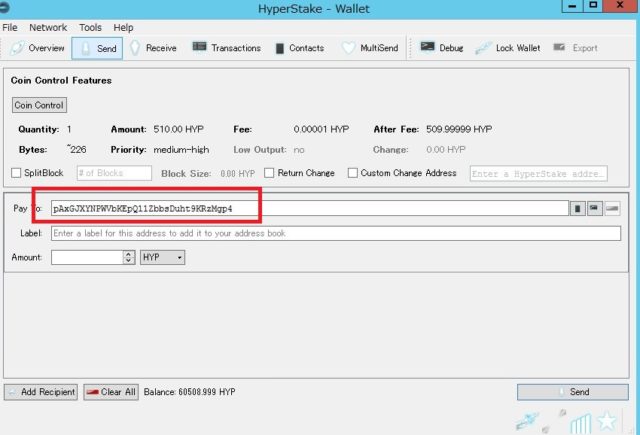640x435 pixels.
Task: Click the medium-high priority value
Action: coord(181,150)
